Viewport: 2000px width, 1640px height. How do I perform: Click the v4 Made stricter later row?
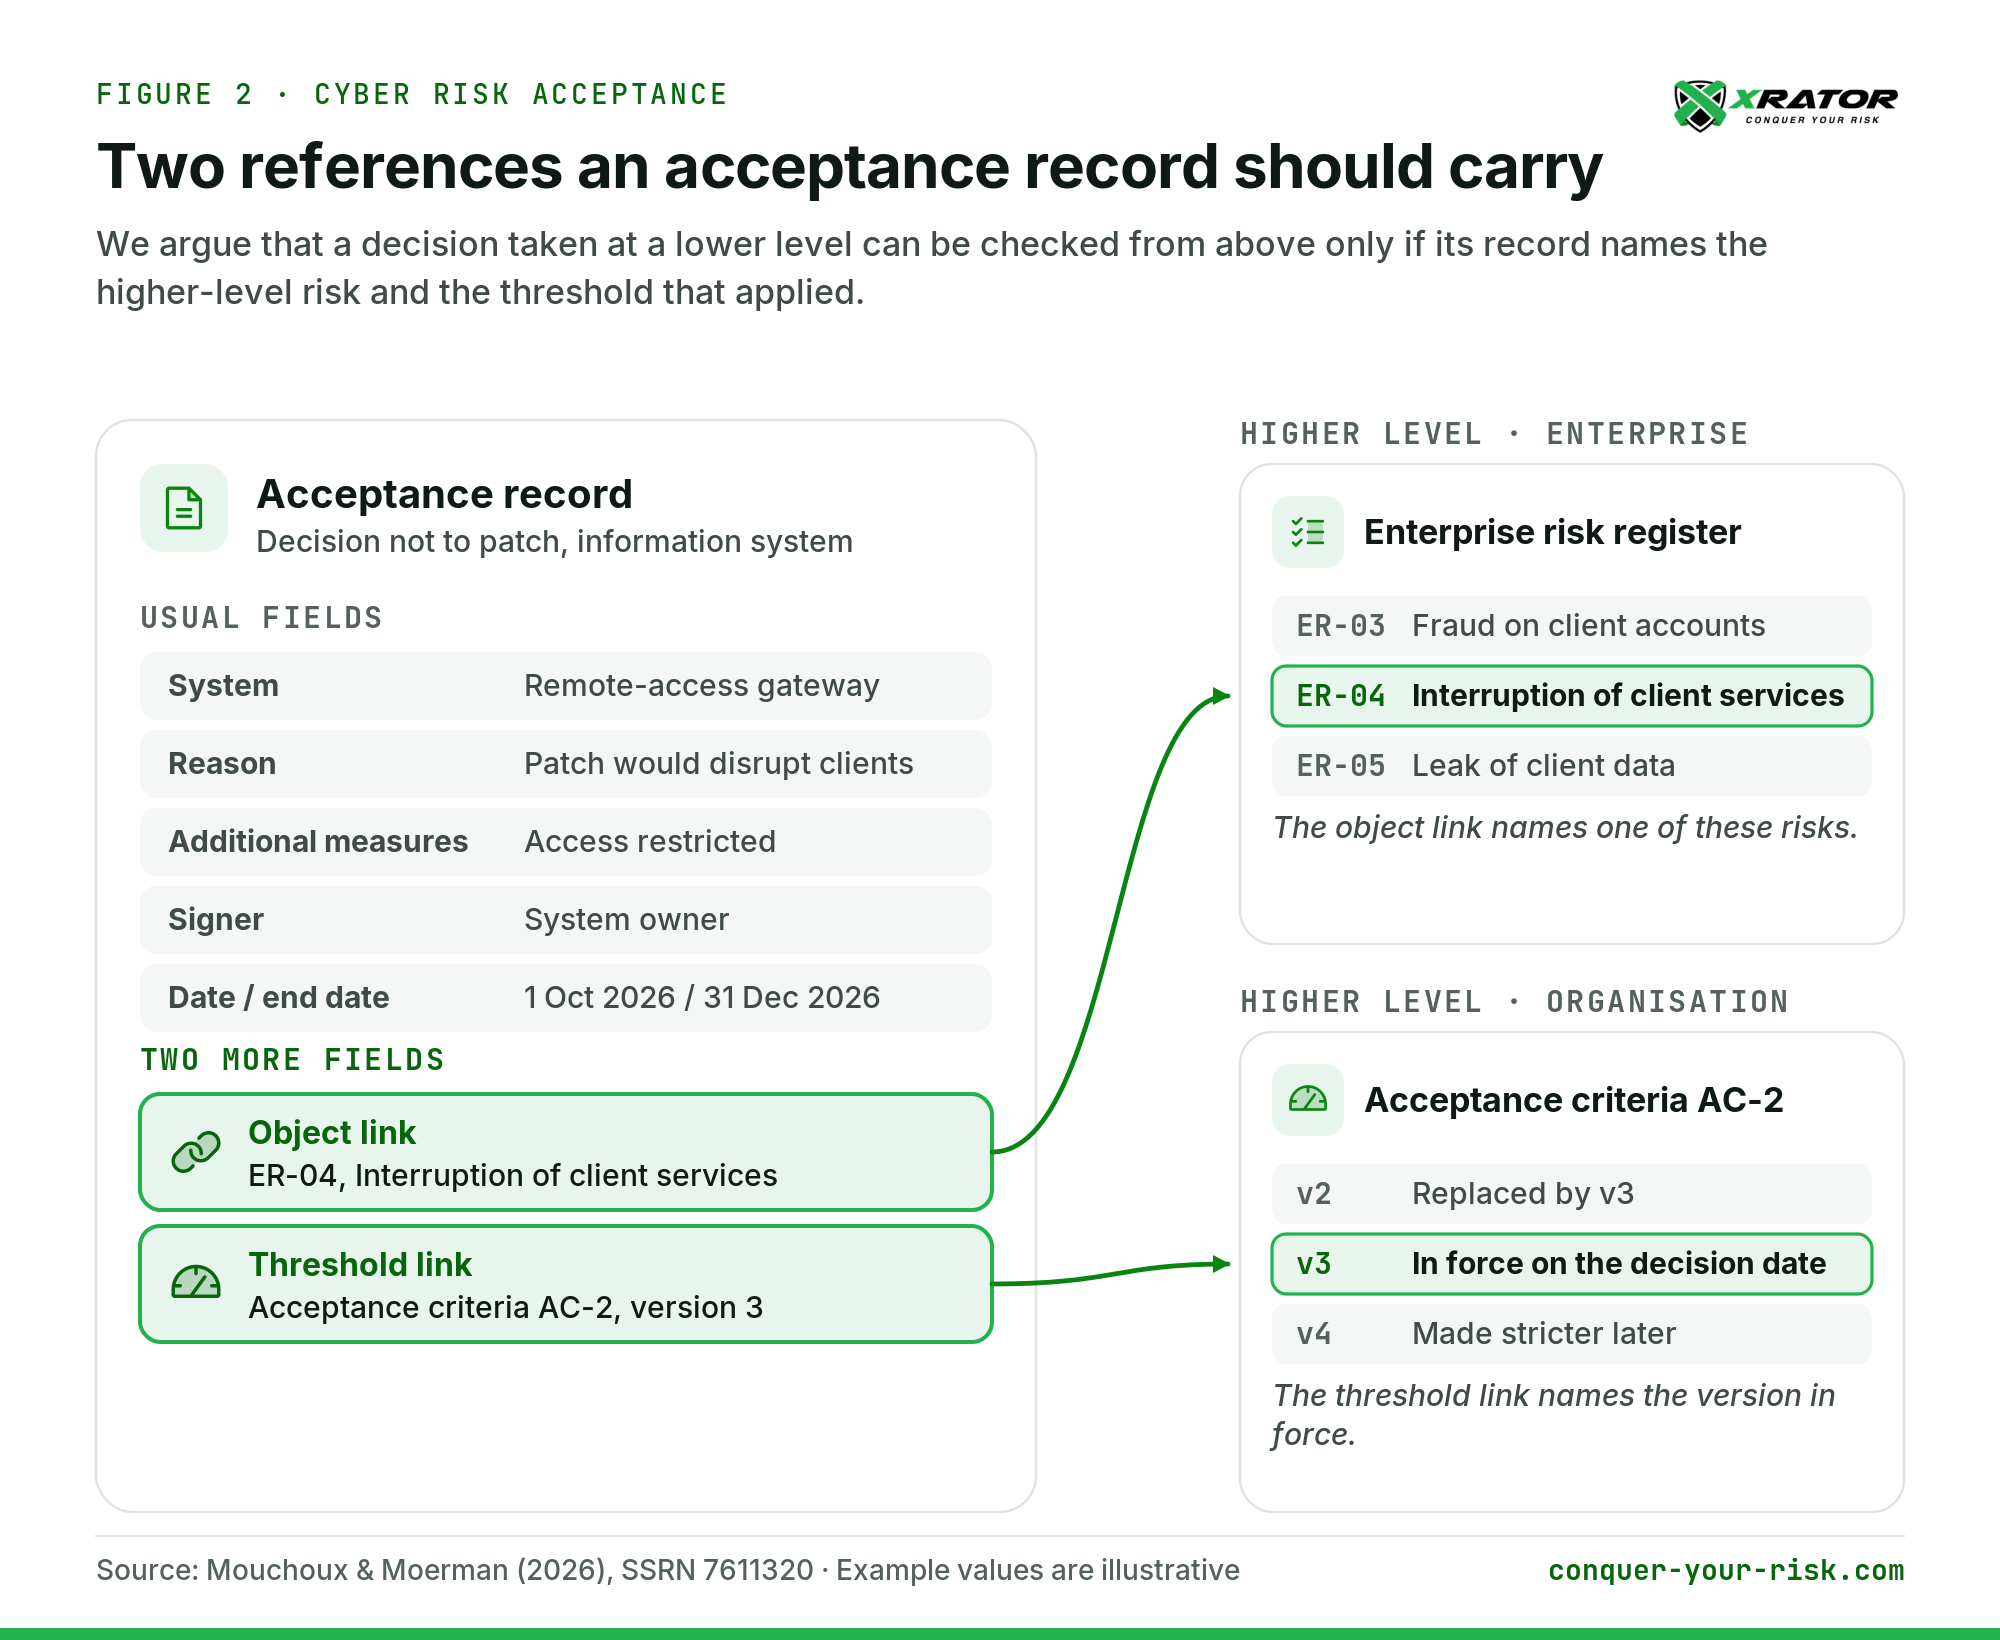click(x=1572, y=1334)
